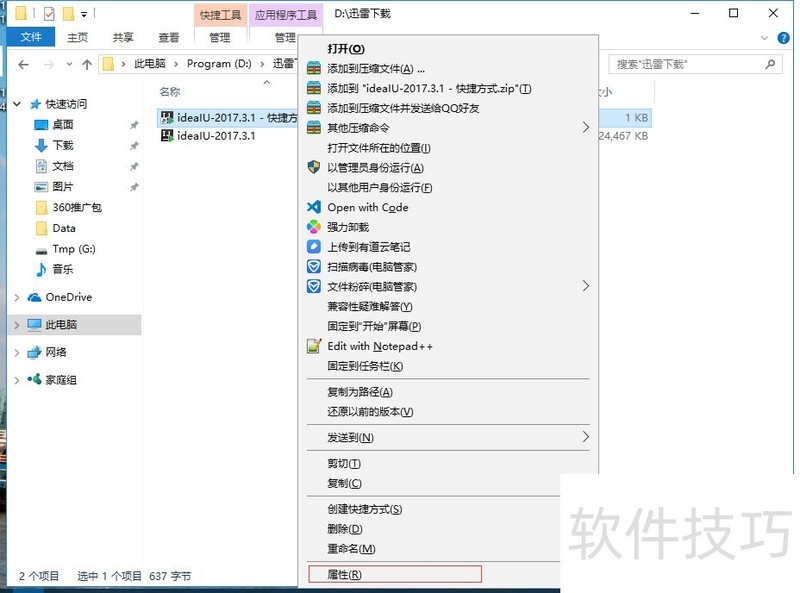Click the 音乐 music note icon
This screenshot has width=800, height=593.
41,269
